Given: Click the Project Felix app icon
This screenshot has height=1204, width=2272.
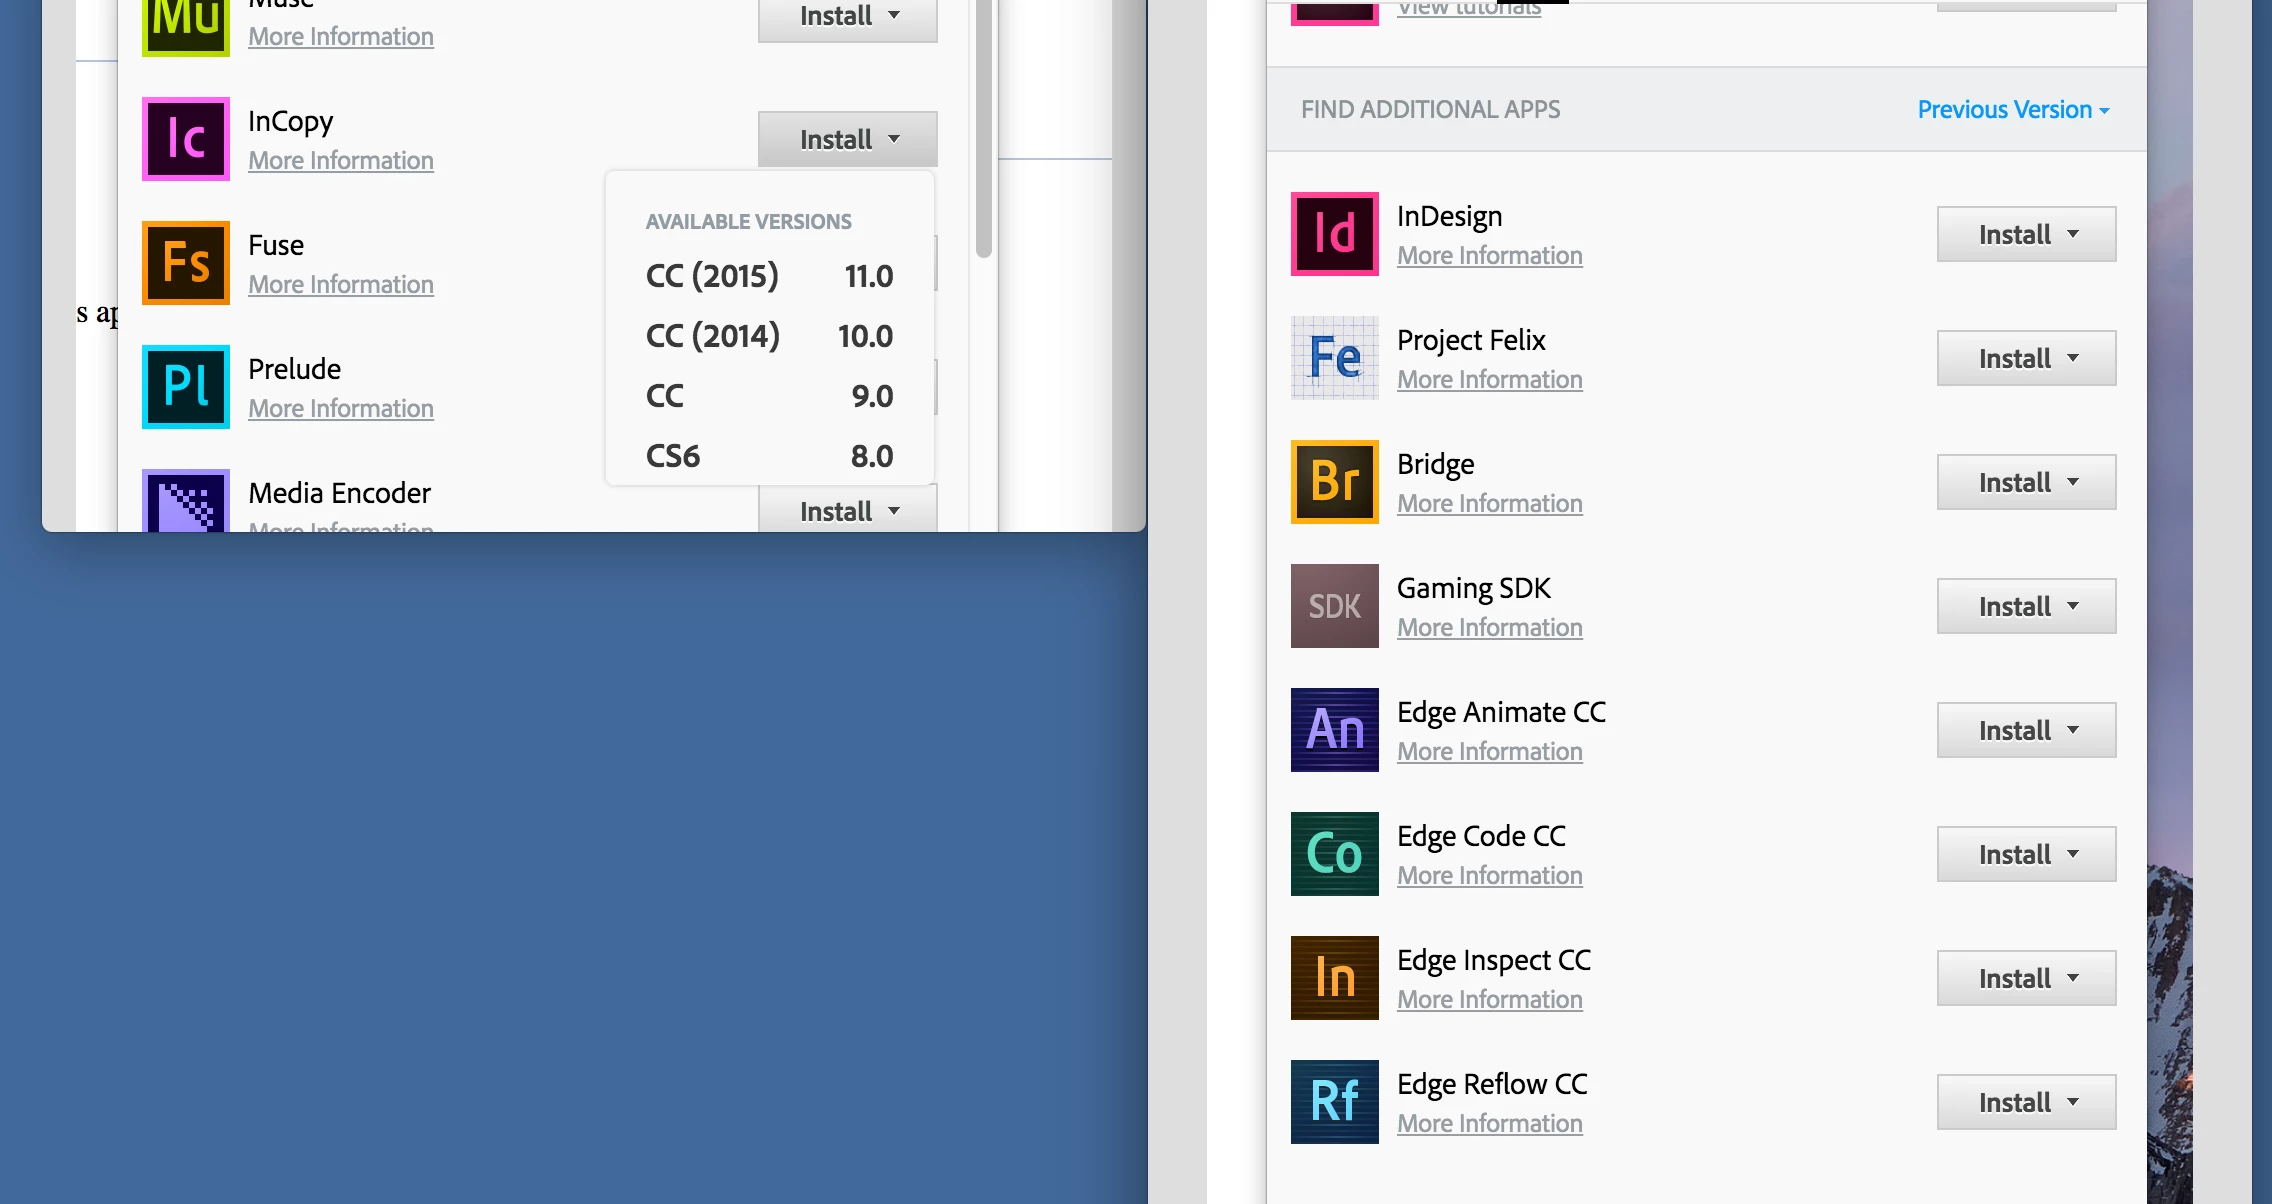Looking at the screenshot, I should (1335, 358).
